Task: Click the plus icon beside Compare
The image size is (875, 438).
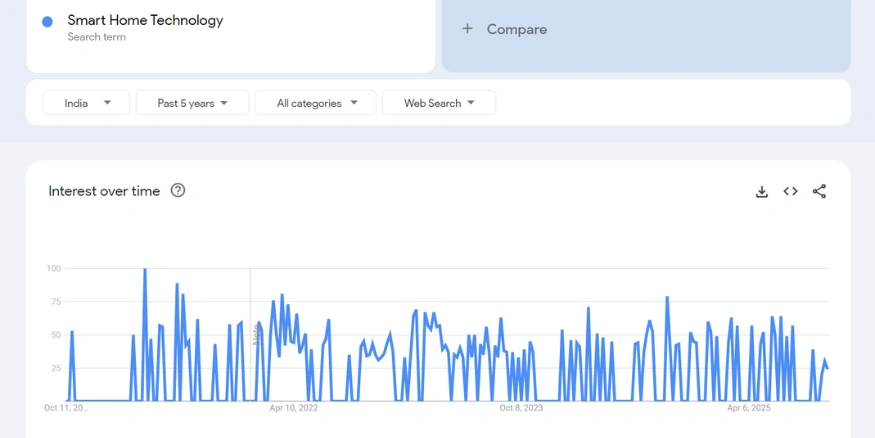Action: 468,28
